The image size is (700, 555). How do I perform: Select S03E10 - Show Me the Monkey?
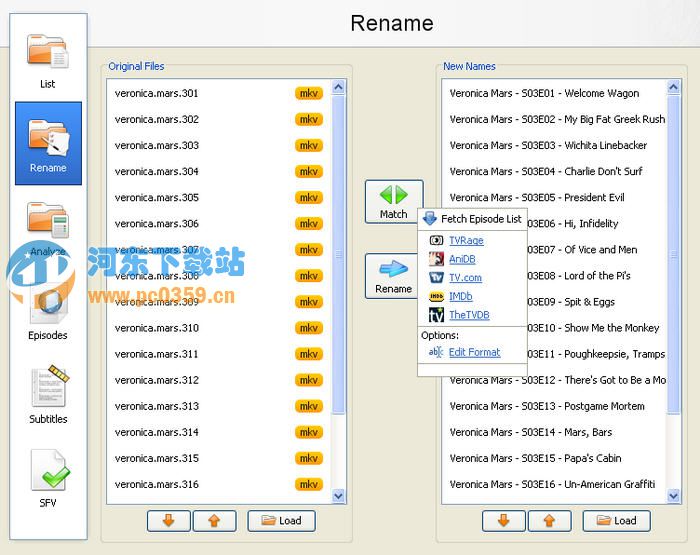pyautogui.click(x=596, y=328)
